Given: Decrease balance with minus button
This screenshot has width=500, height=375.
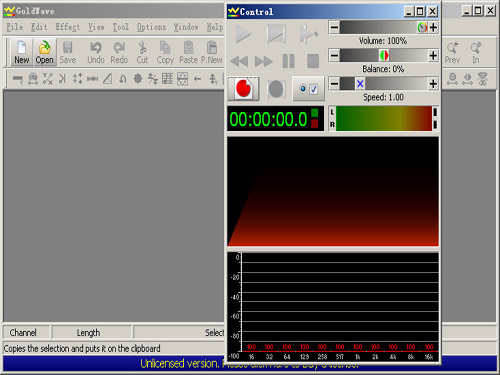Looking at the screenshot, I should pos(334,56).
